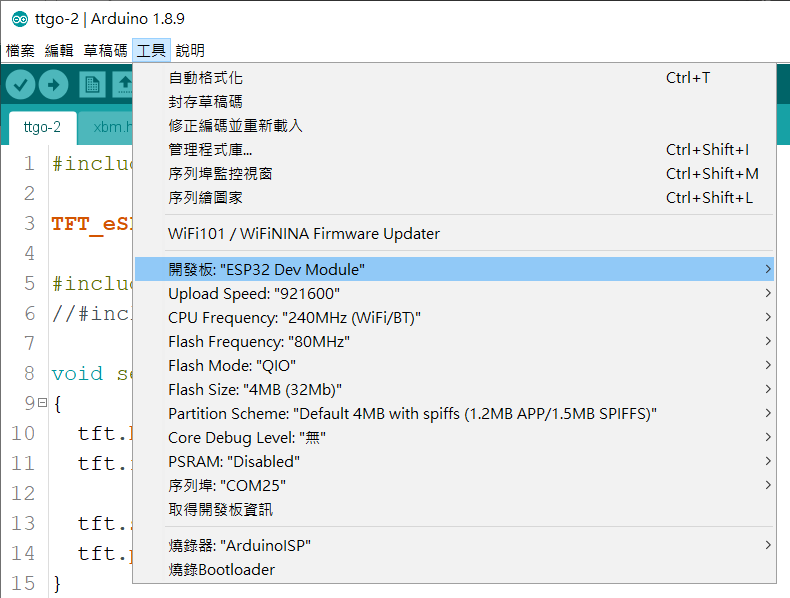Expand Flash Frequency "80MHz" submenu
This screenshot has height=598, width=790.
[454, 342]
